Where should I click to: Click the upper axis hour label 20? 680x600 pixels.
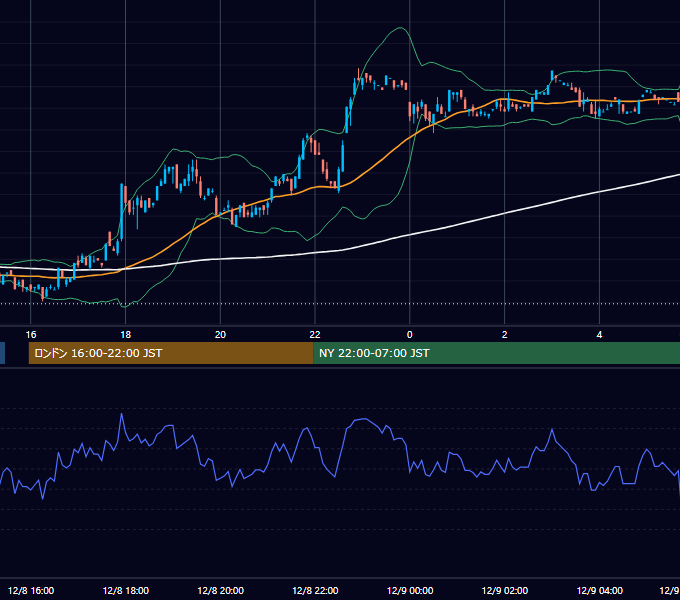coord(220,335)
